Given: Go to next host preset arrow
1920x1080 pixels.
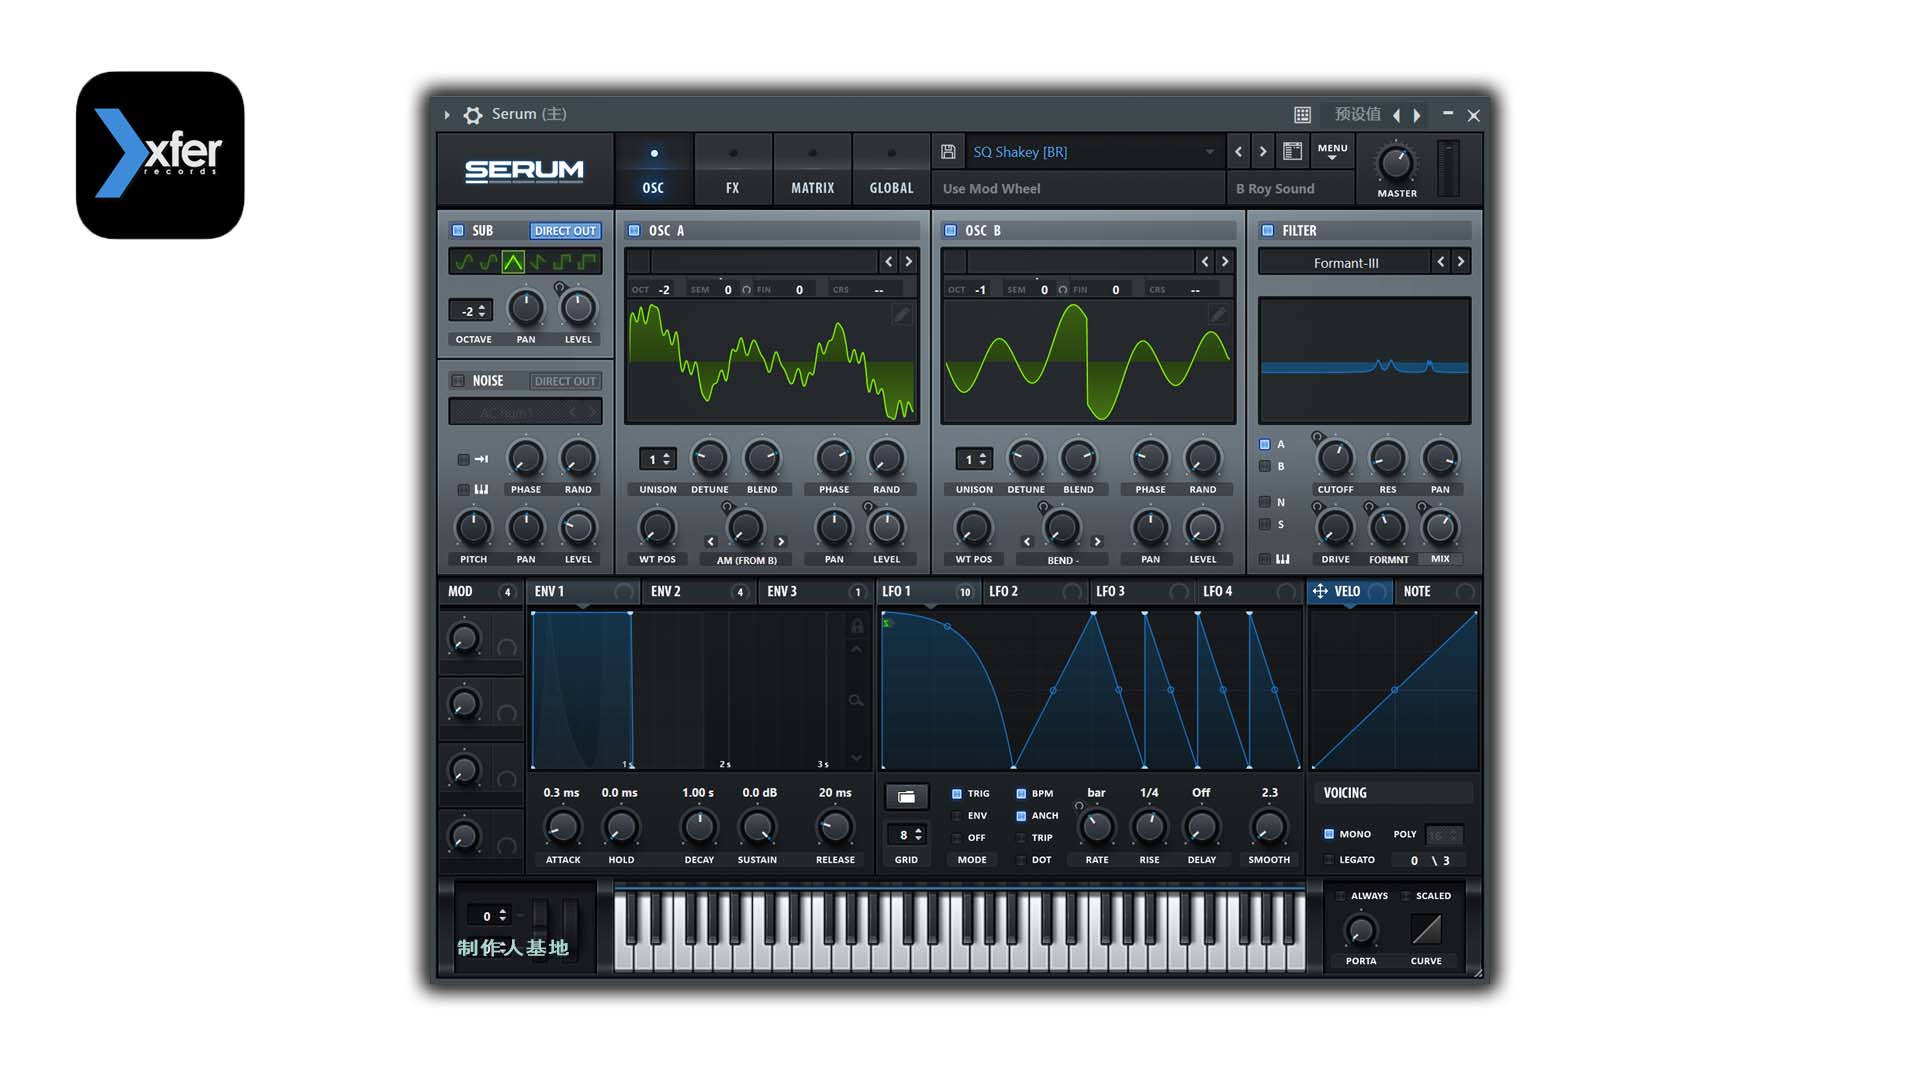Looking at the screenshot, I should 1417,115.
